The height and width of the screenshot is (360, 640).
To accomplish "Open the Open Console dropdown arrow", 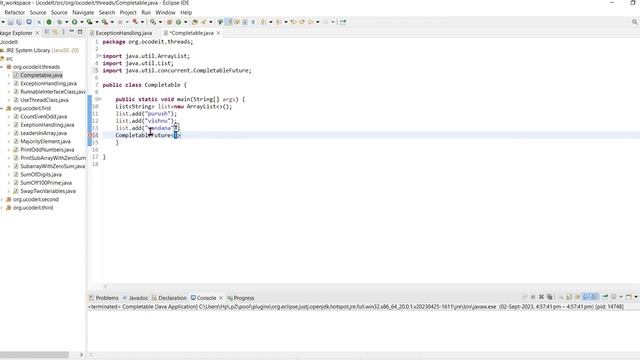I will coord(636,297).
